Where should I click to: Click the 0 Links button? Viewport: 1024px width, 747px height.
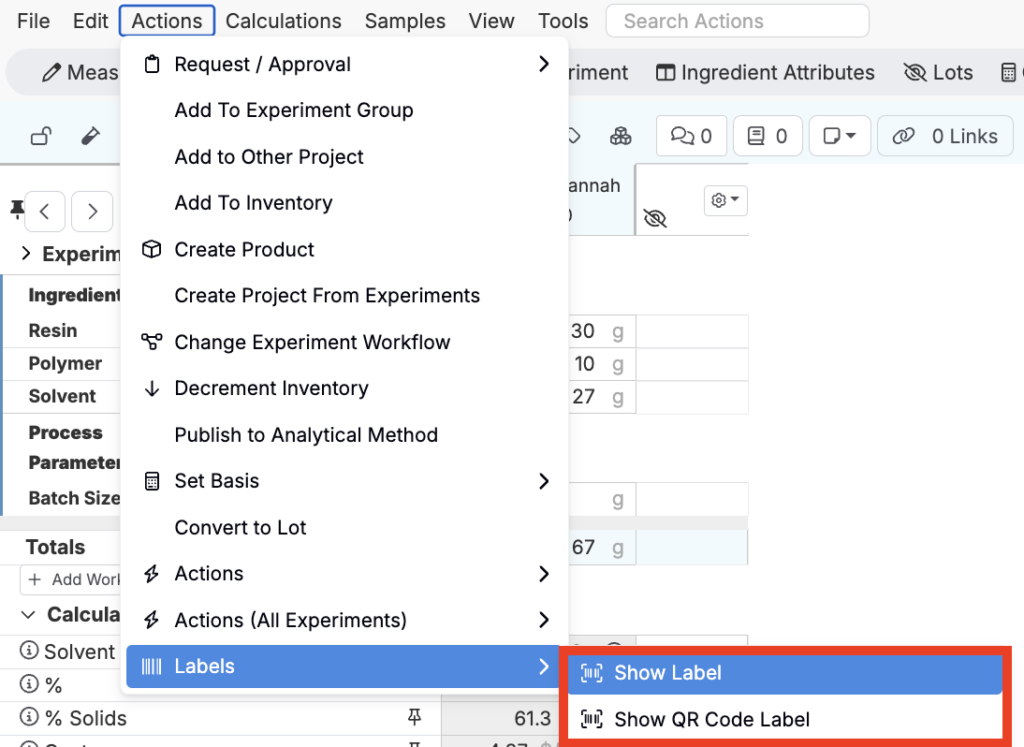946,137
